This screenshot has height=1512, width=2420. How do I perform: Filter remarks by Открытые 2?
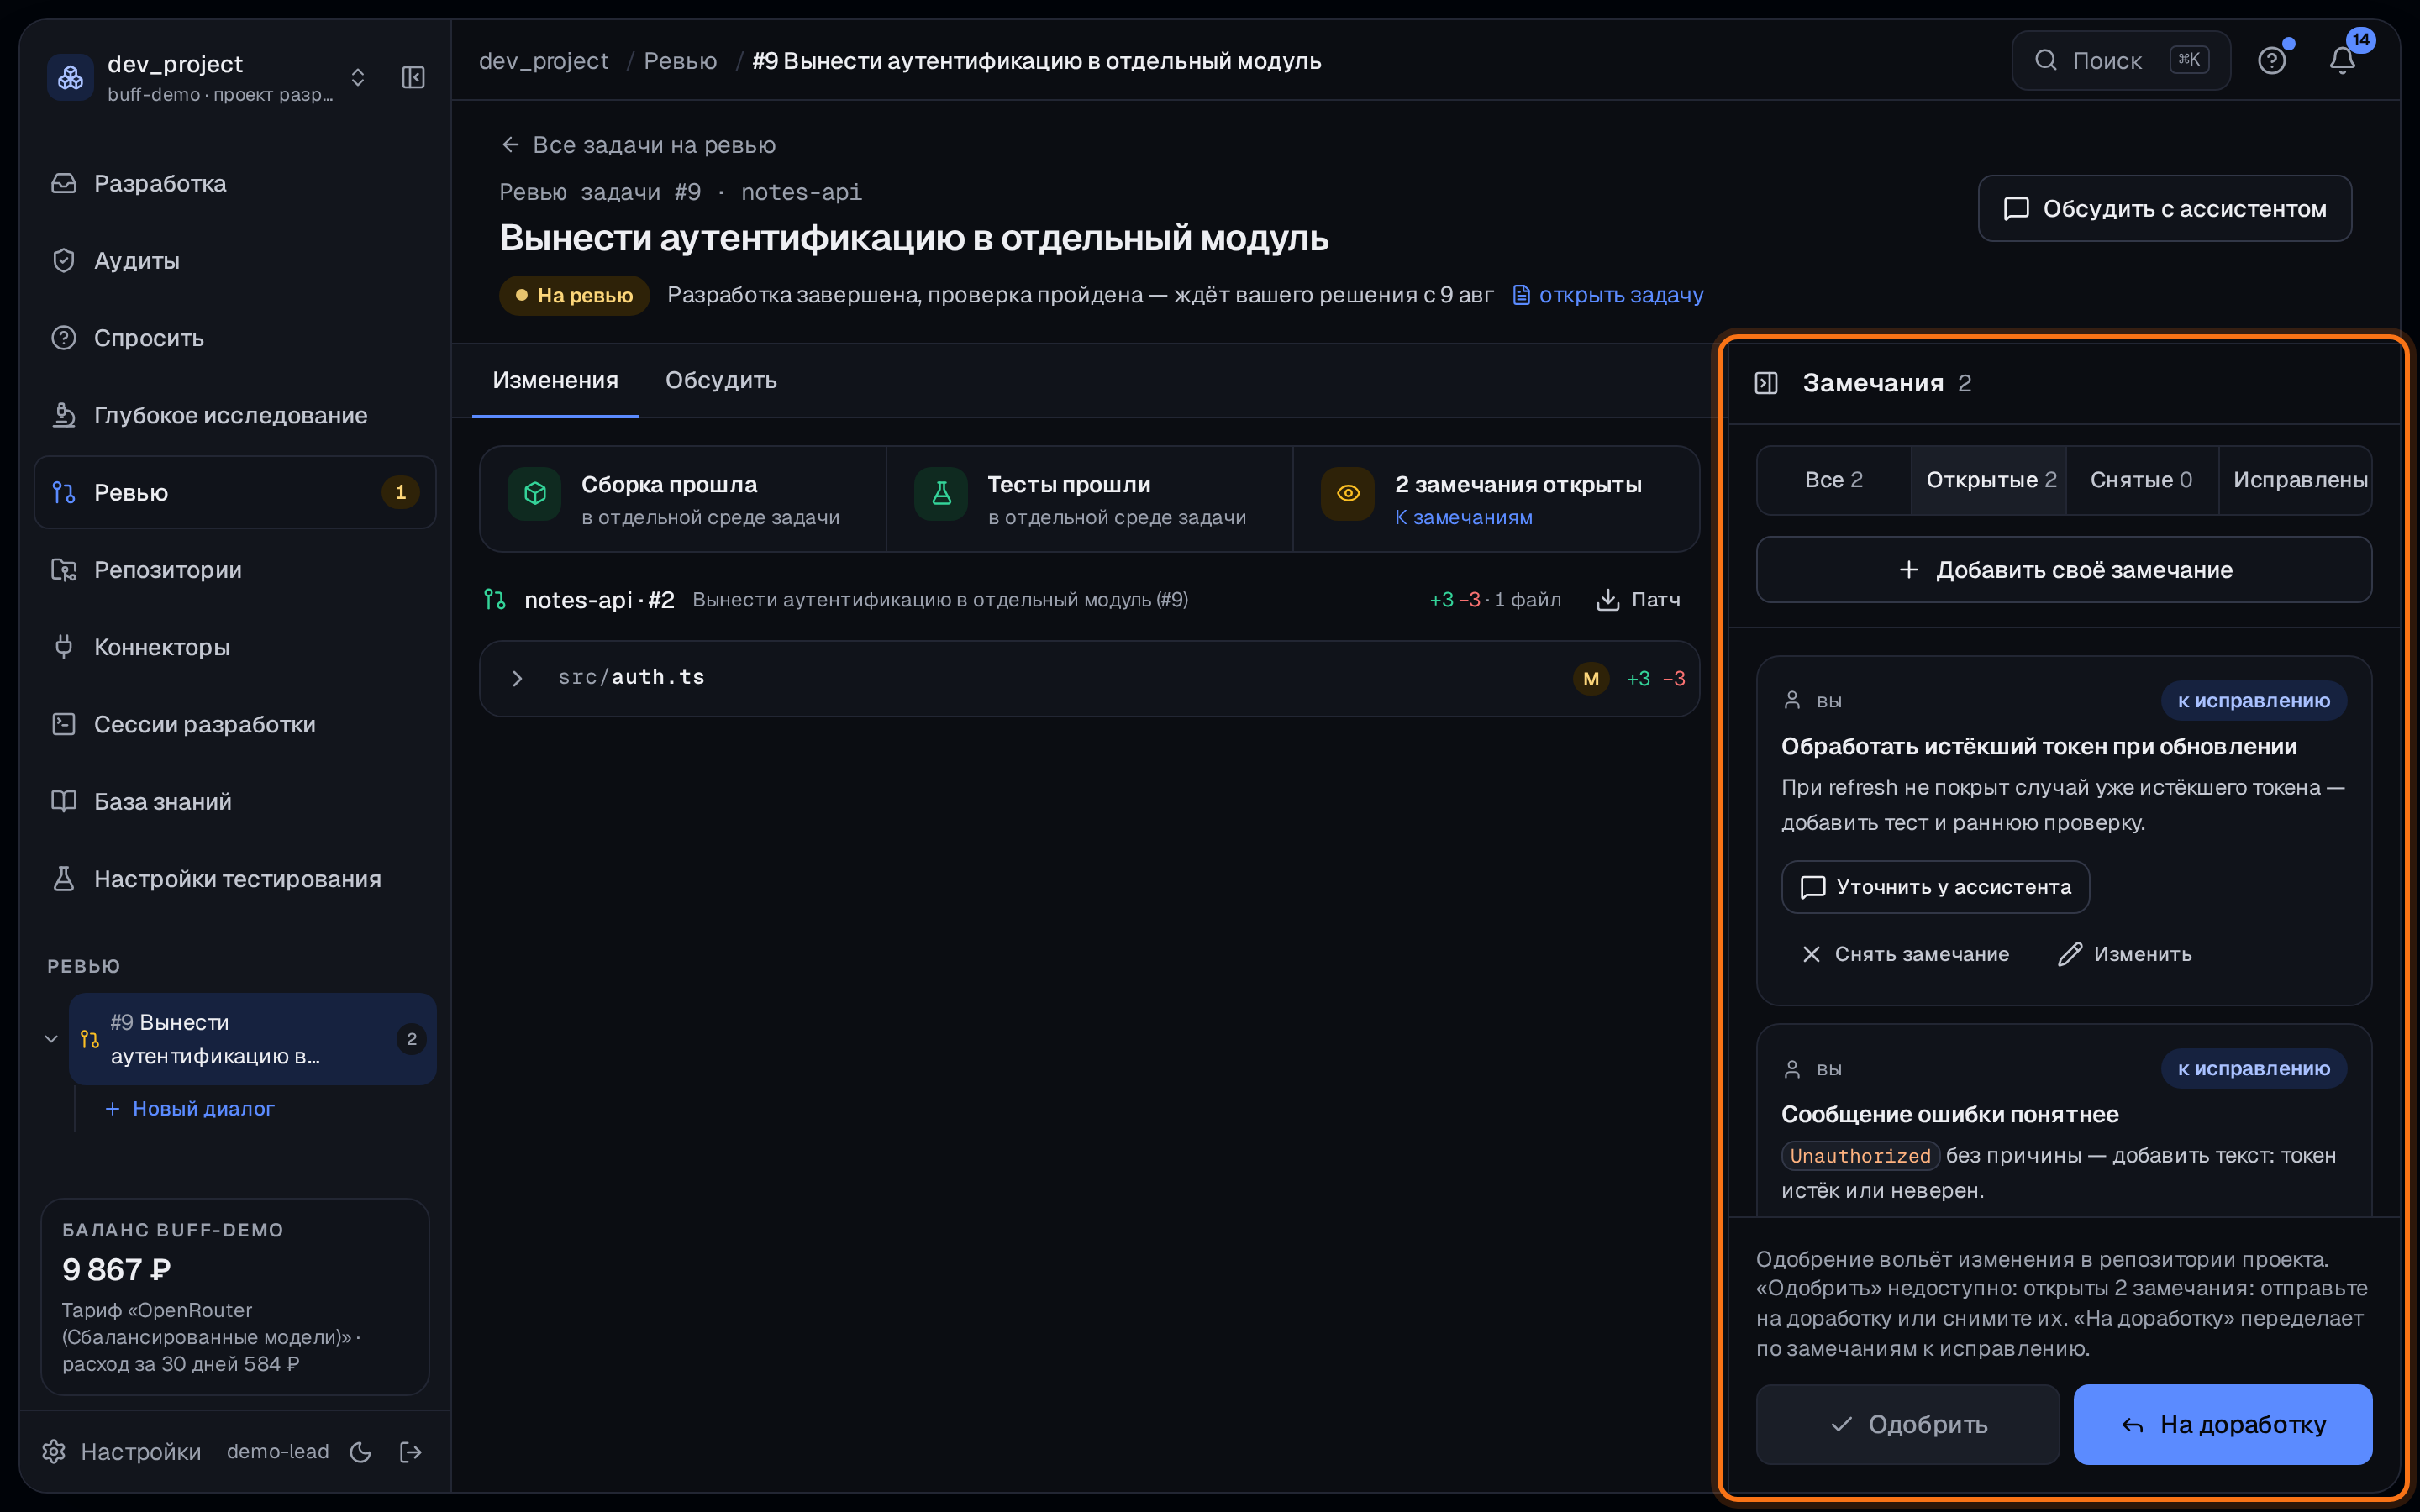(x=1990, y=480)
